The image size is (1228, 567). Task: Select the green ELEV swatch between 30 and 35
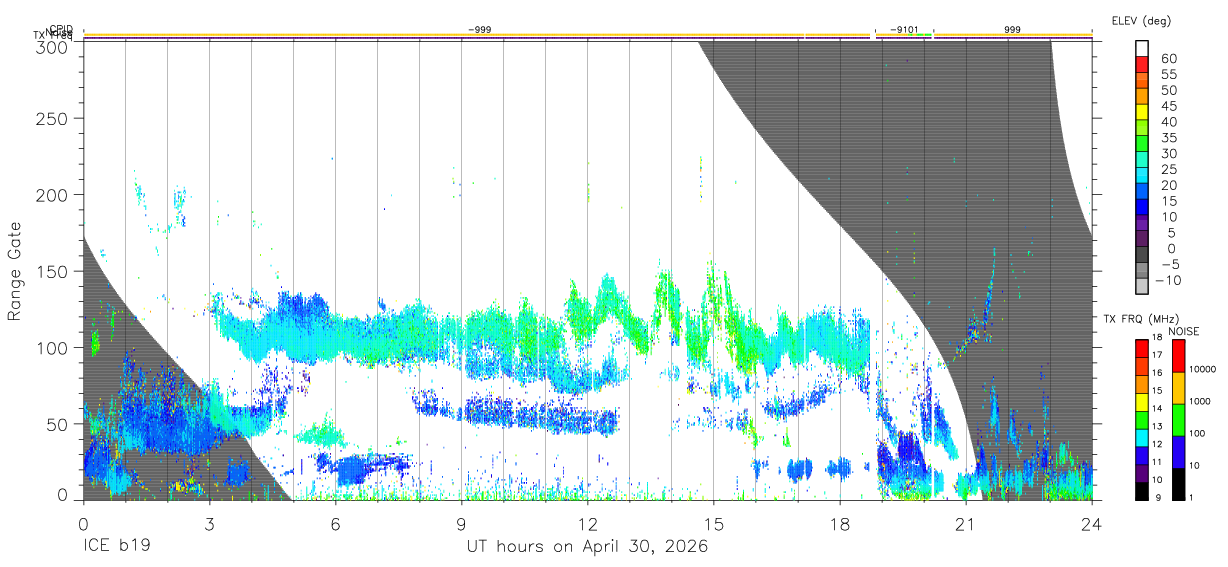(x=1143, y=145)
